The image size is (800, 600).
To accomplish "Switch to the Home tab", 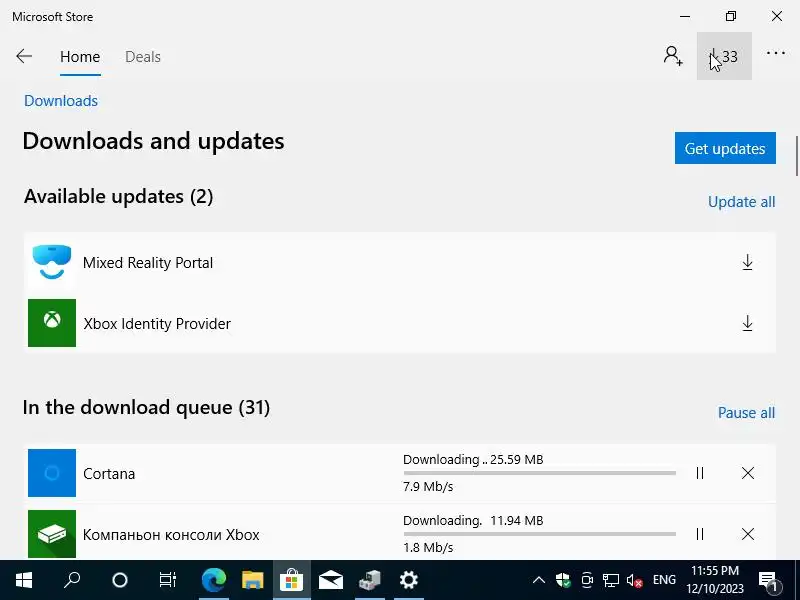I will [x=80, y=57].
